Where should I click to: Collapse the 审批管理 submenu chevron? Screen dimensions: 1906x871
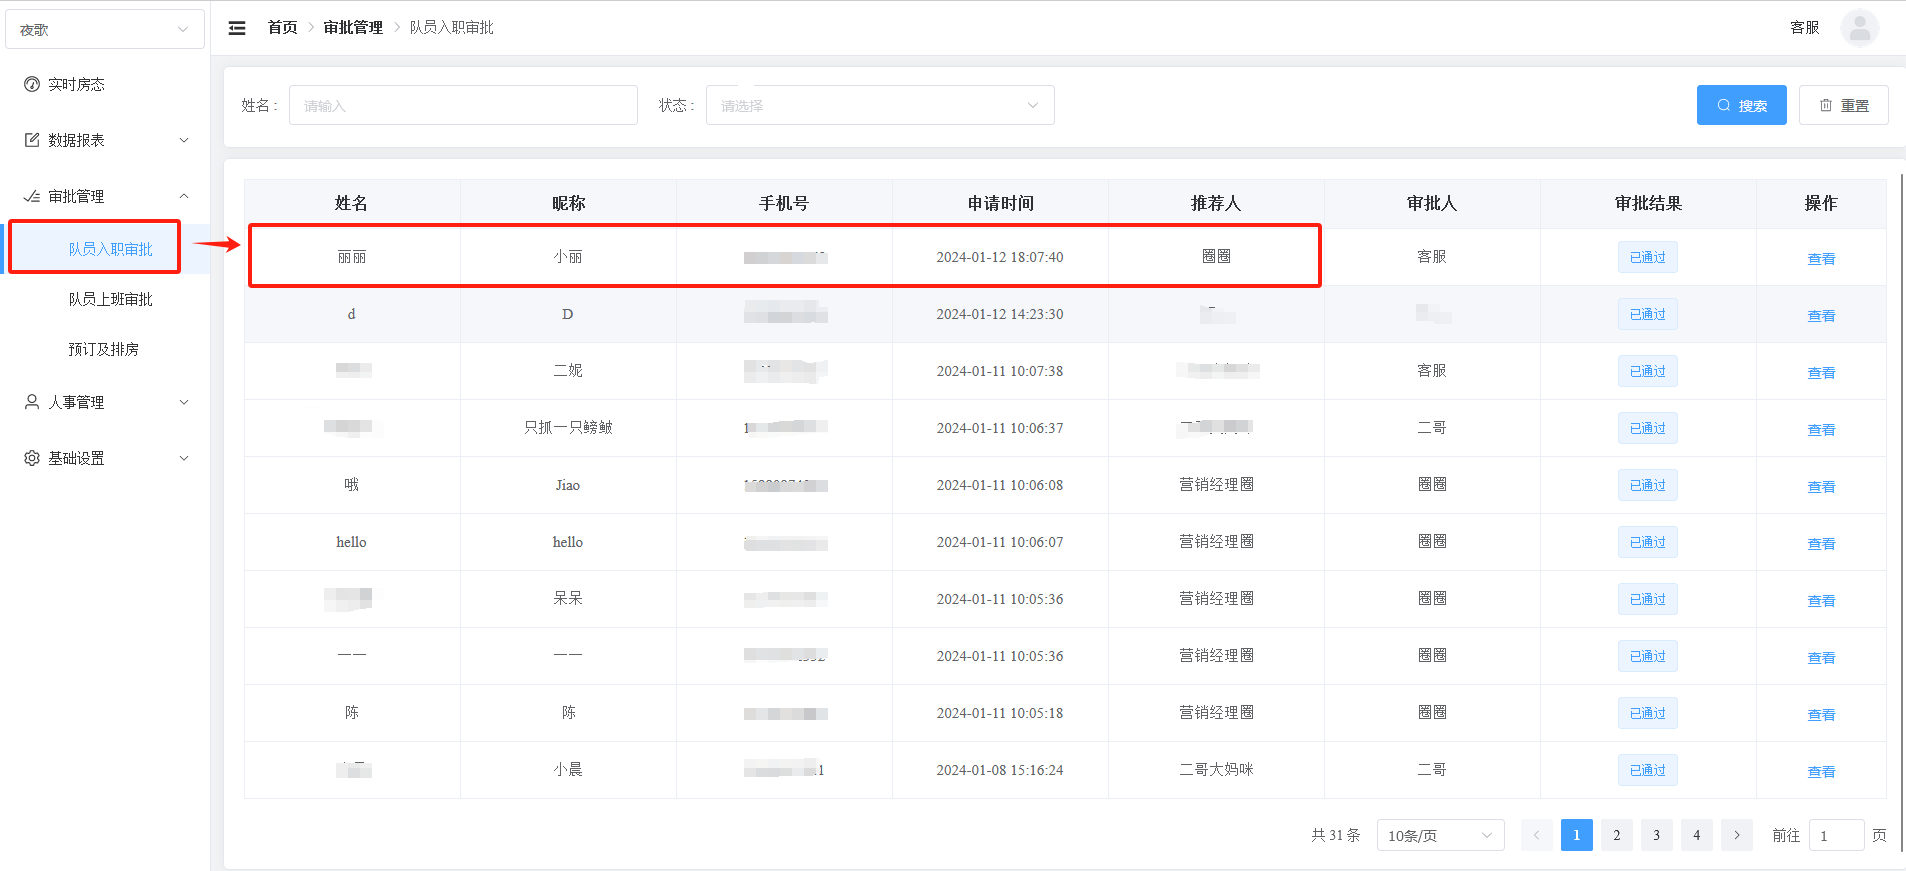[x=184, y=196]
